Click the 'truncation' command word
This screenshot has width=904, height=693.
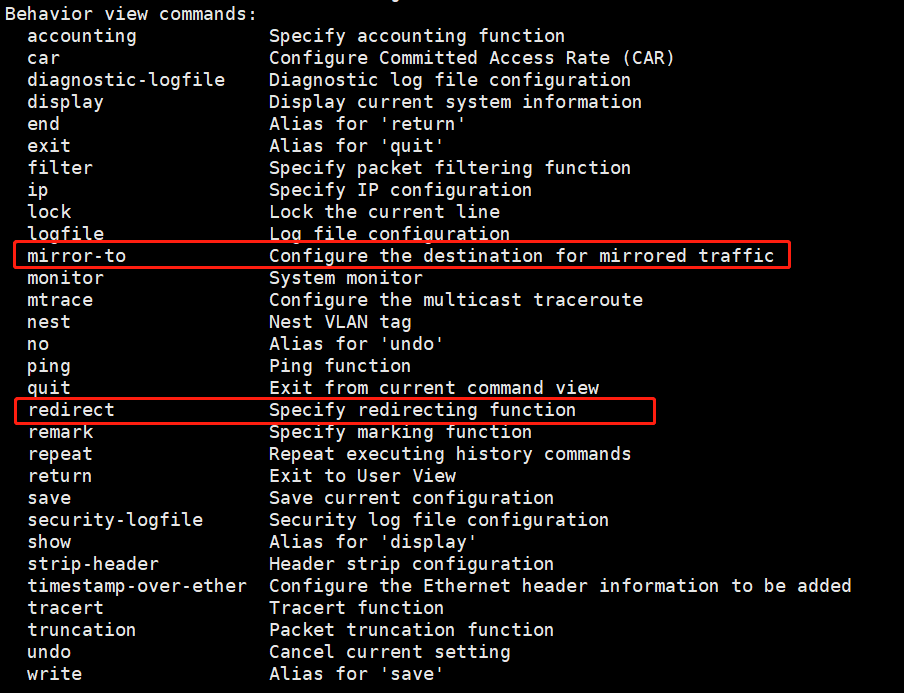(81, 630)
